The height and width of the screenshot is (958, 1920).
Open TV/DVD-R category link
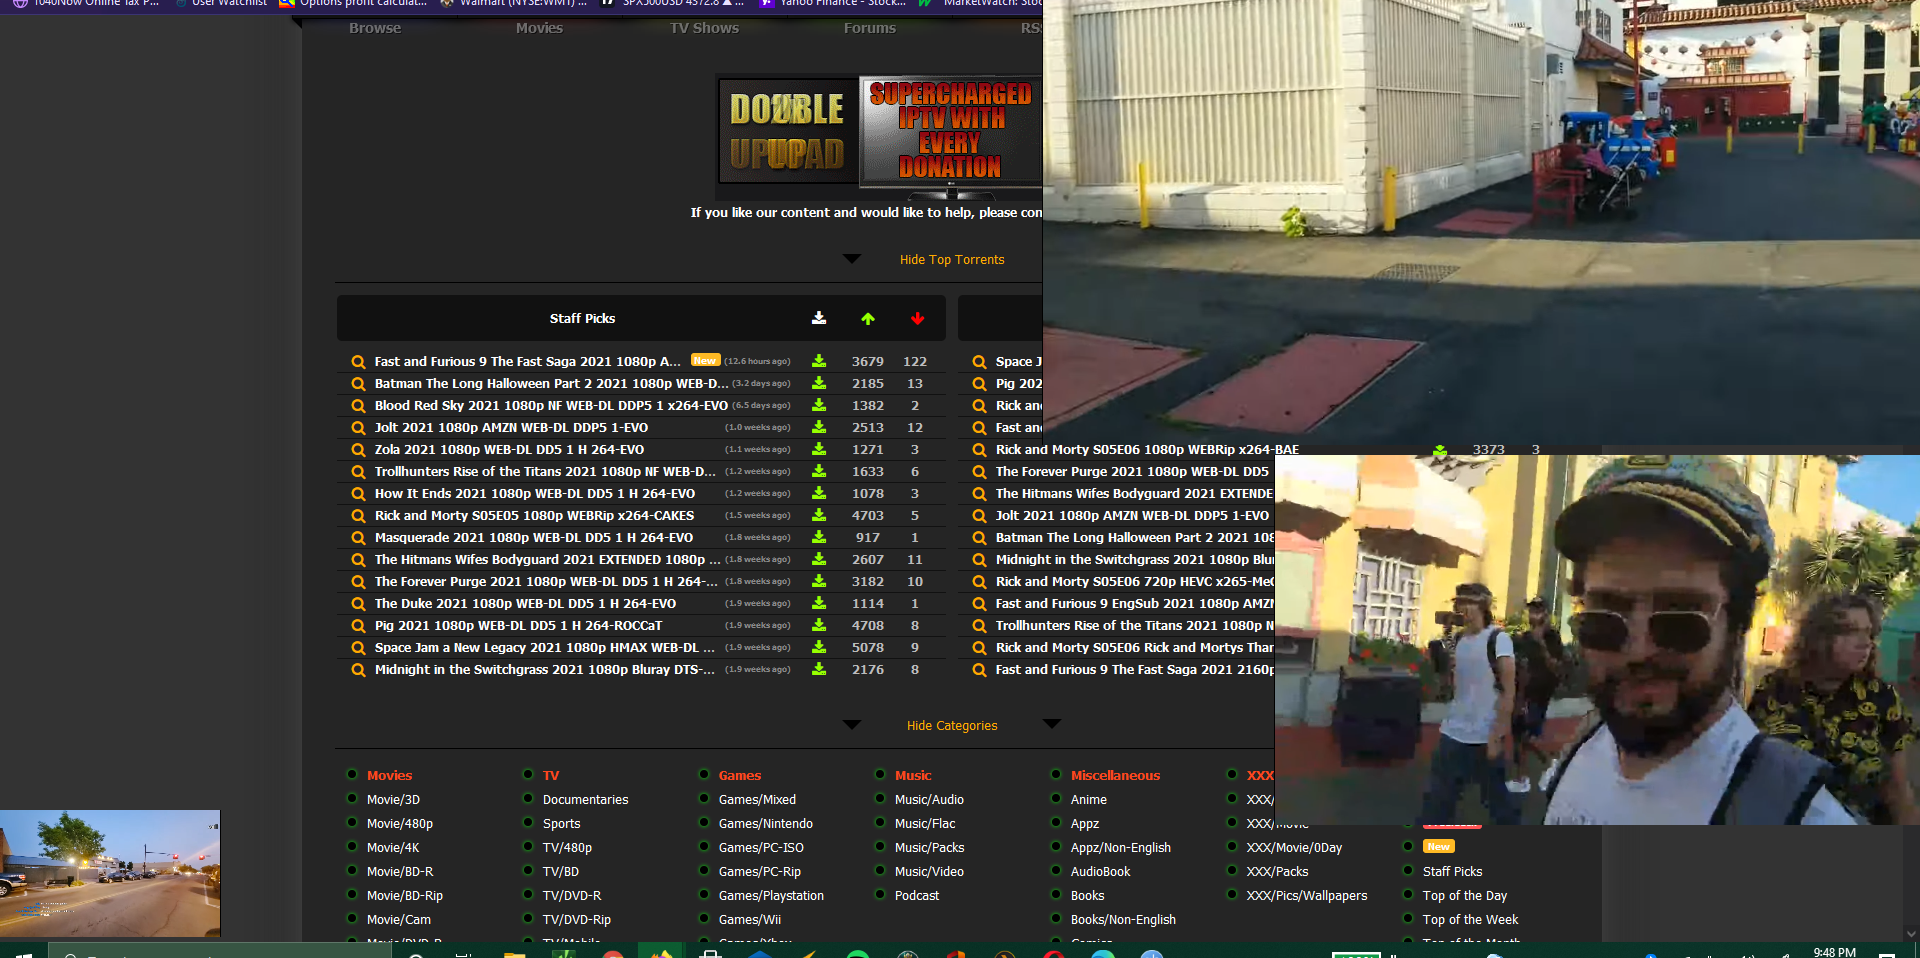pos(572,896)
